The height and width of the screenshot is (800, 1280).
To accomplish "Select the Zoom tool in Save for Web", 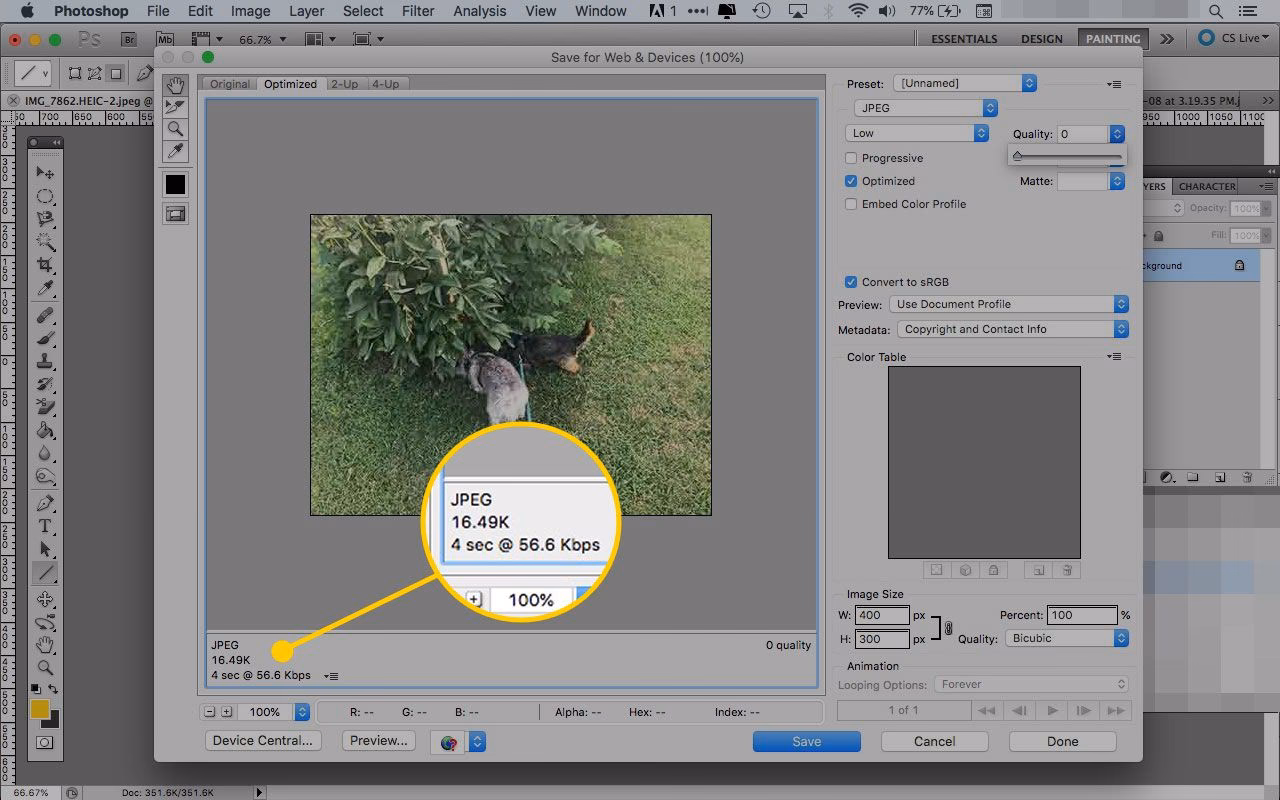I will point(175,129).
